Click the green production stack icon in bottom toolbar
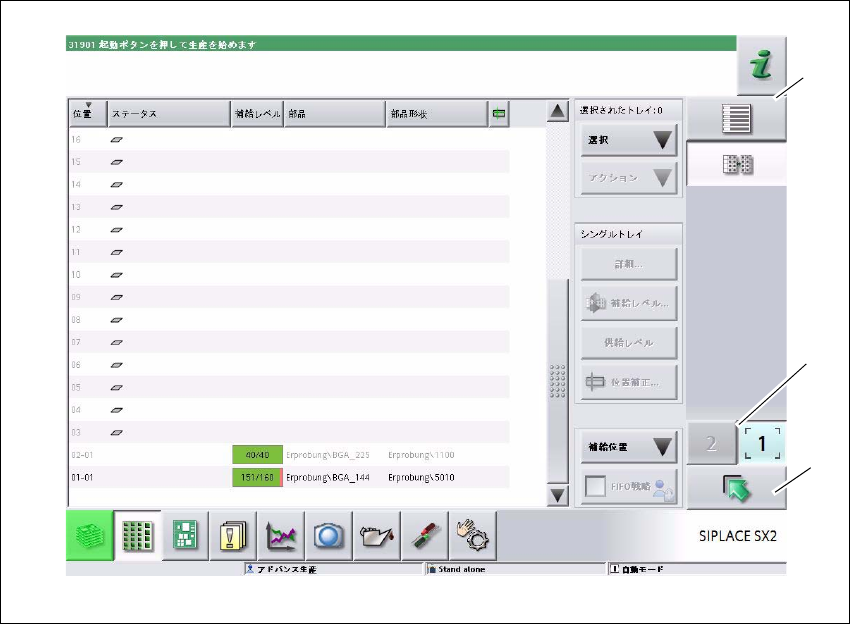 pos(90,535)
